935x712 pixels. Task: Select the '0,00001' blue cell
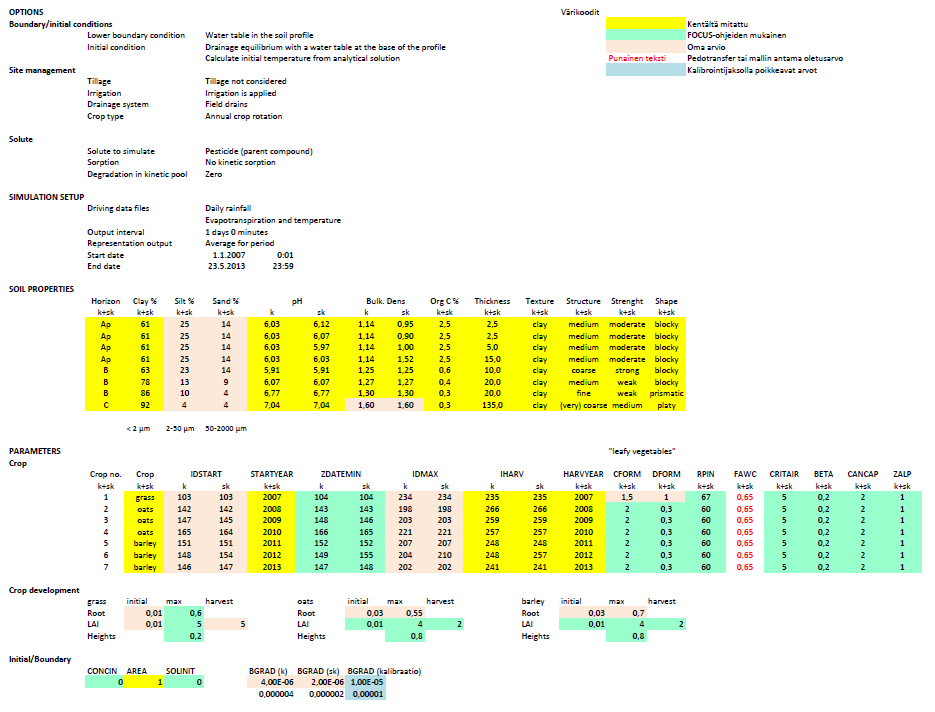pos(366,694)
